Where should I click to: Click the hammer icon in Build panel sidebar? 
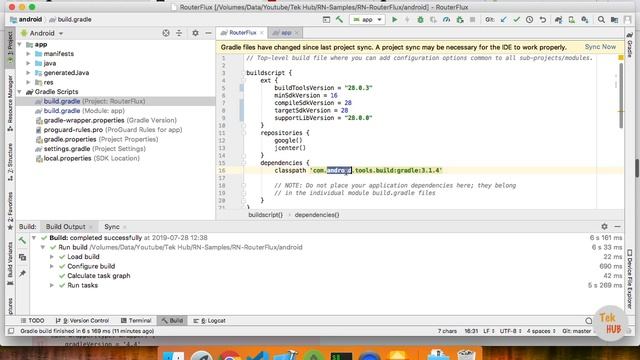(22, 240)
